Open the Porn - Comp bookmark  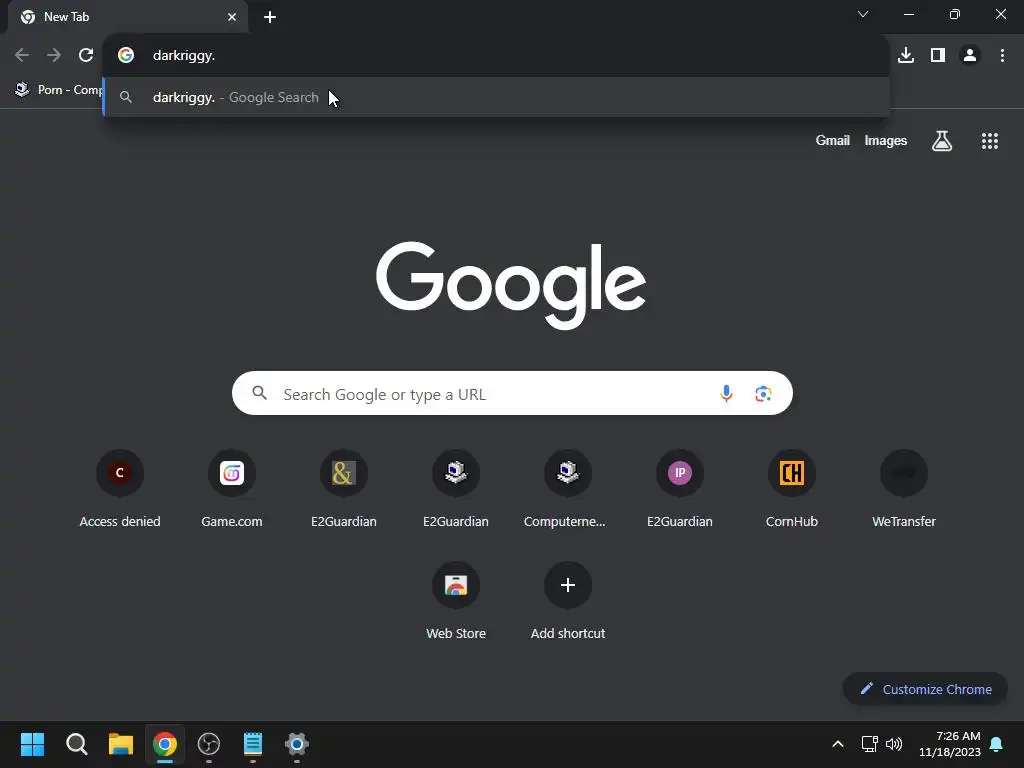coord(59,89)
